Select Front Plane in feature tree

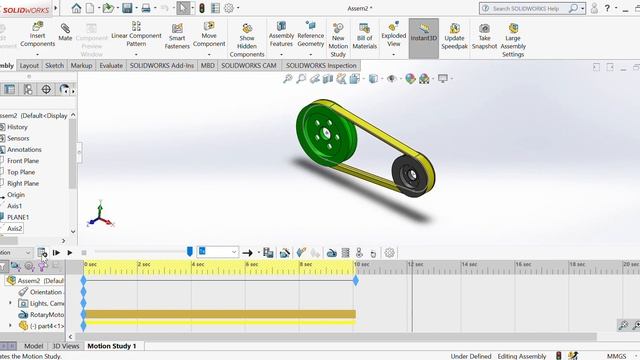23,161
